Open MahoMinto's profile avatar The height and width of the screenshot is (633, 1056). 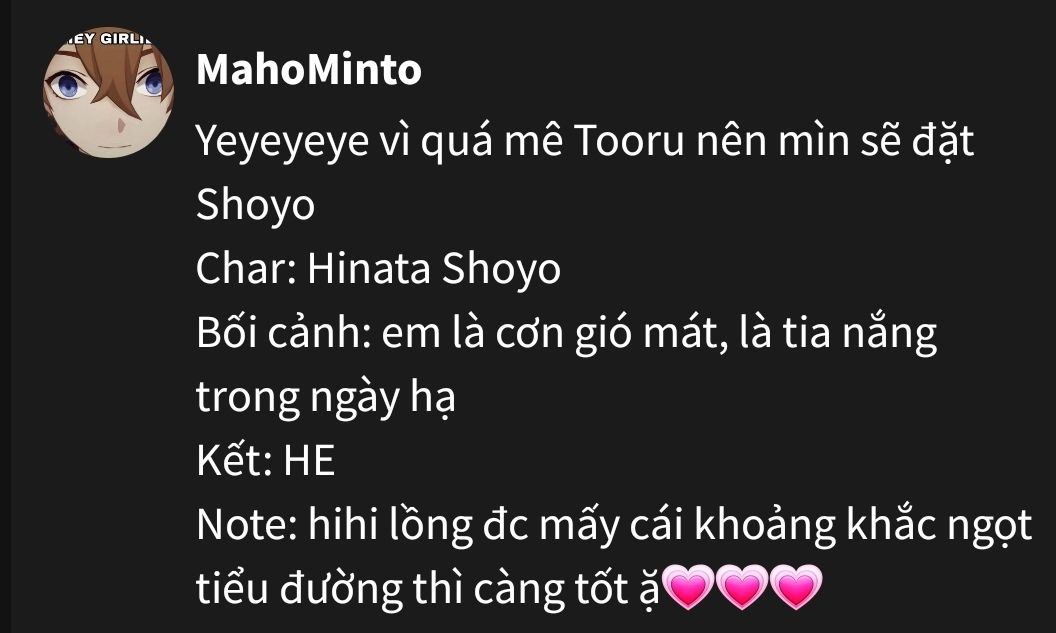(x=108, y=92)
